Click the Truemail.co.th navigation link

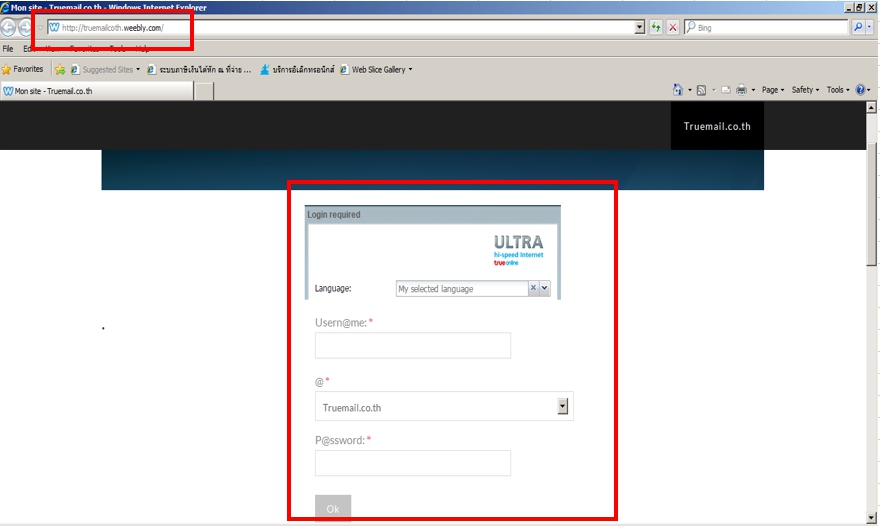pos(717,126)
